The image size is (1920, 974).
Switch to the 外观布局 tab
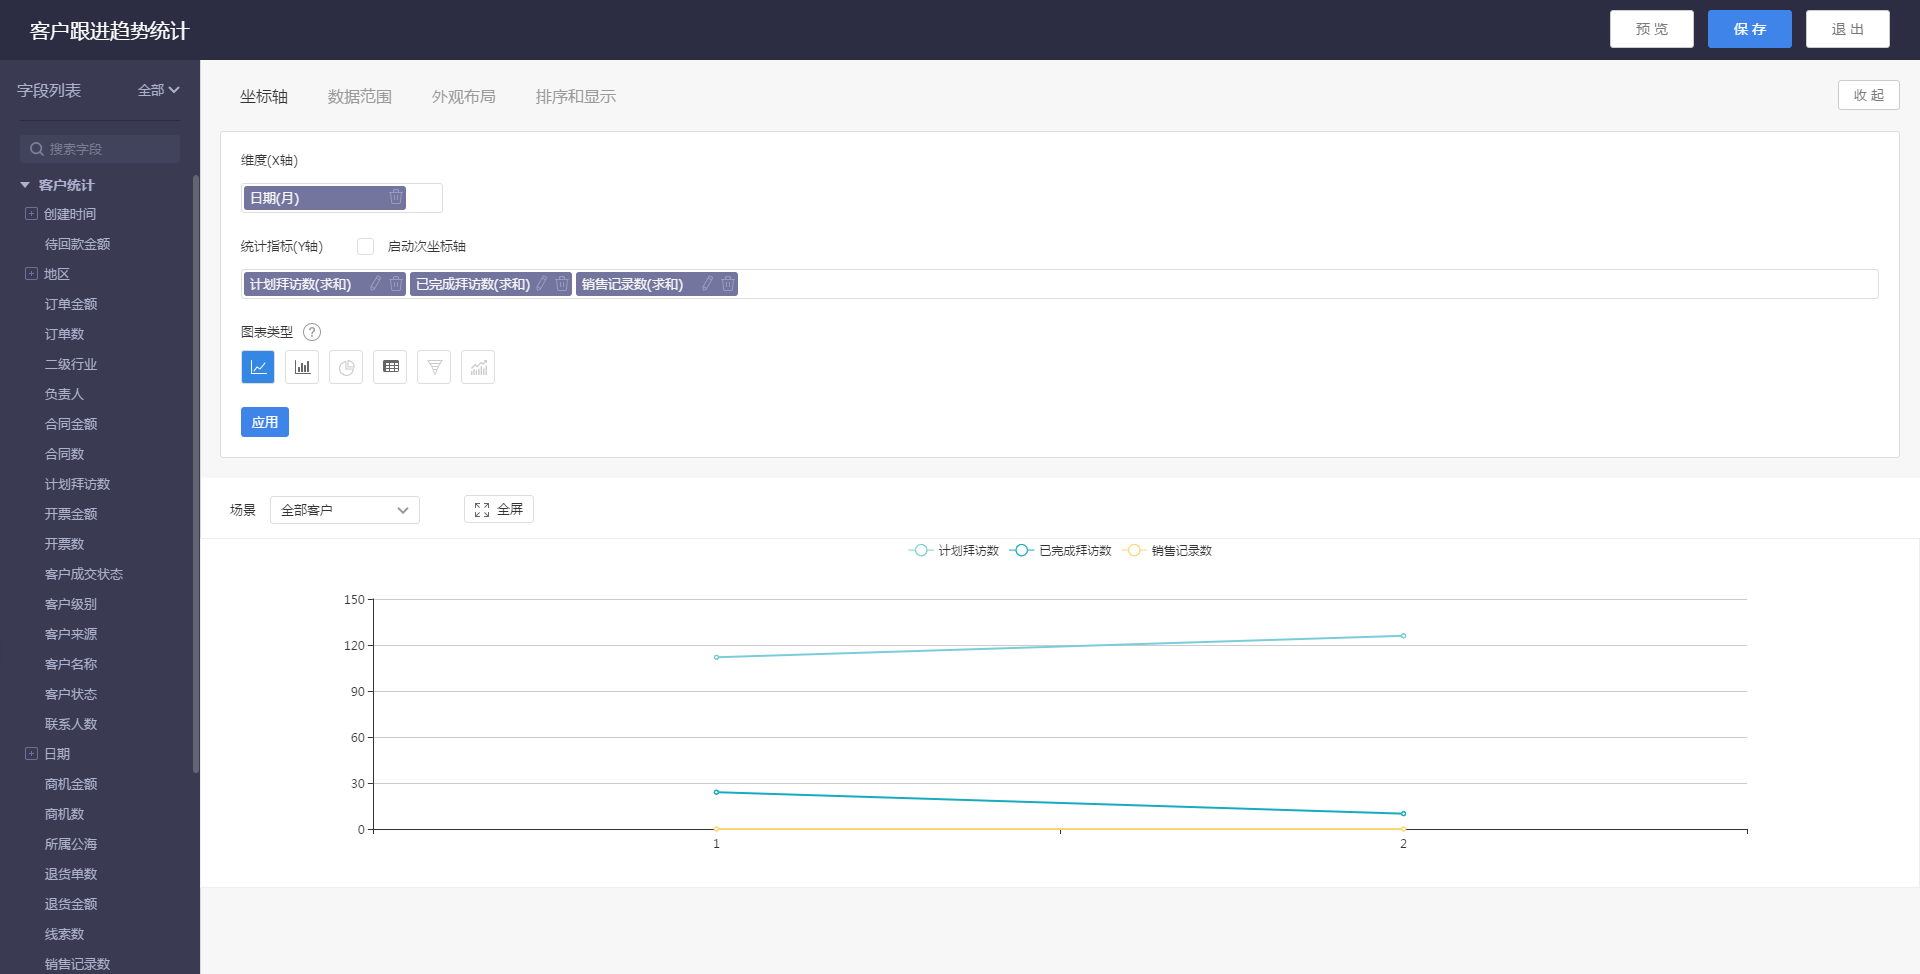[x=464, y=96]
